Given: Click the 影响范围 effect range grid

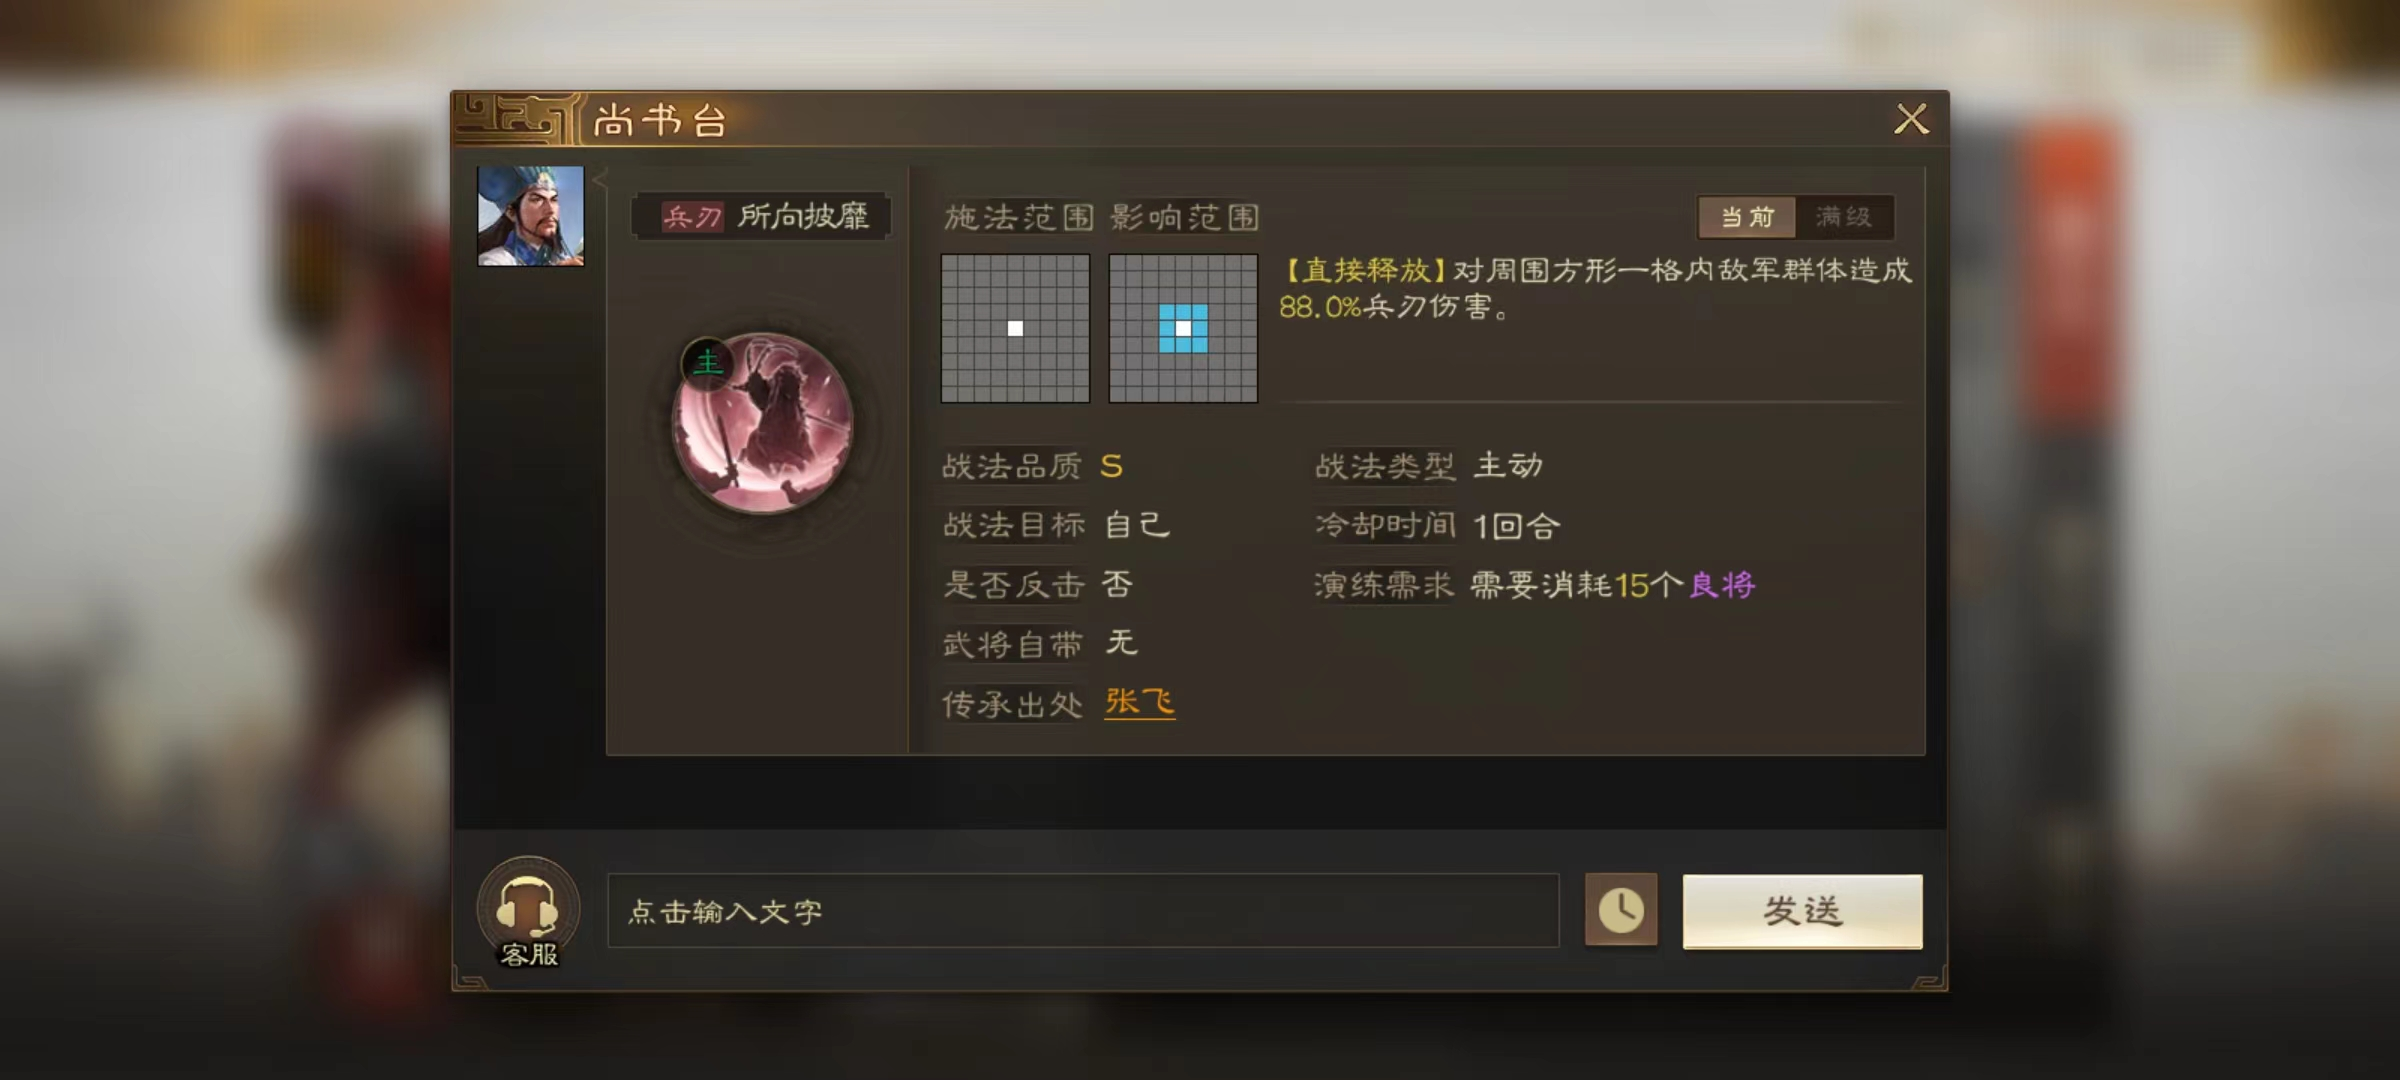Looking at the screenshot, I should tap(1183, 328).
